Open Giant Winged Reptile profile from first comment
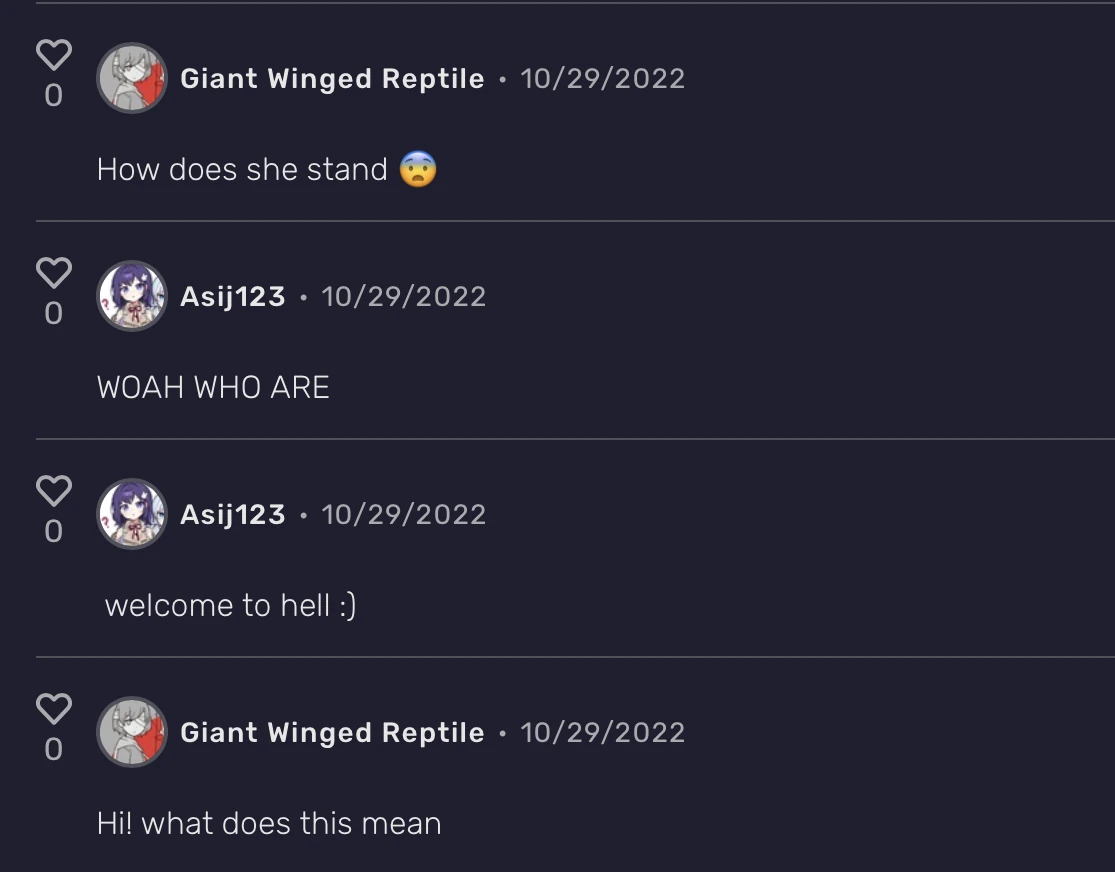 tap(332, 79)
